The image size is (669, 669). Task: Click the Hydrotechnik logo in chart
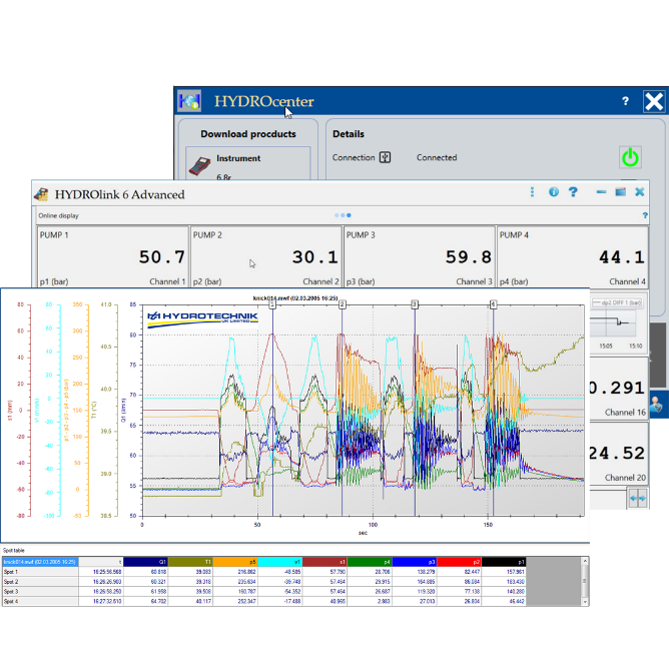pyautogui.click(x=202, y=318)
